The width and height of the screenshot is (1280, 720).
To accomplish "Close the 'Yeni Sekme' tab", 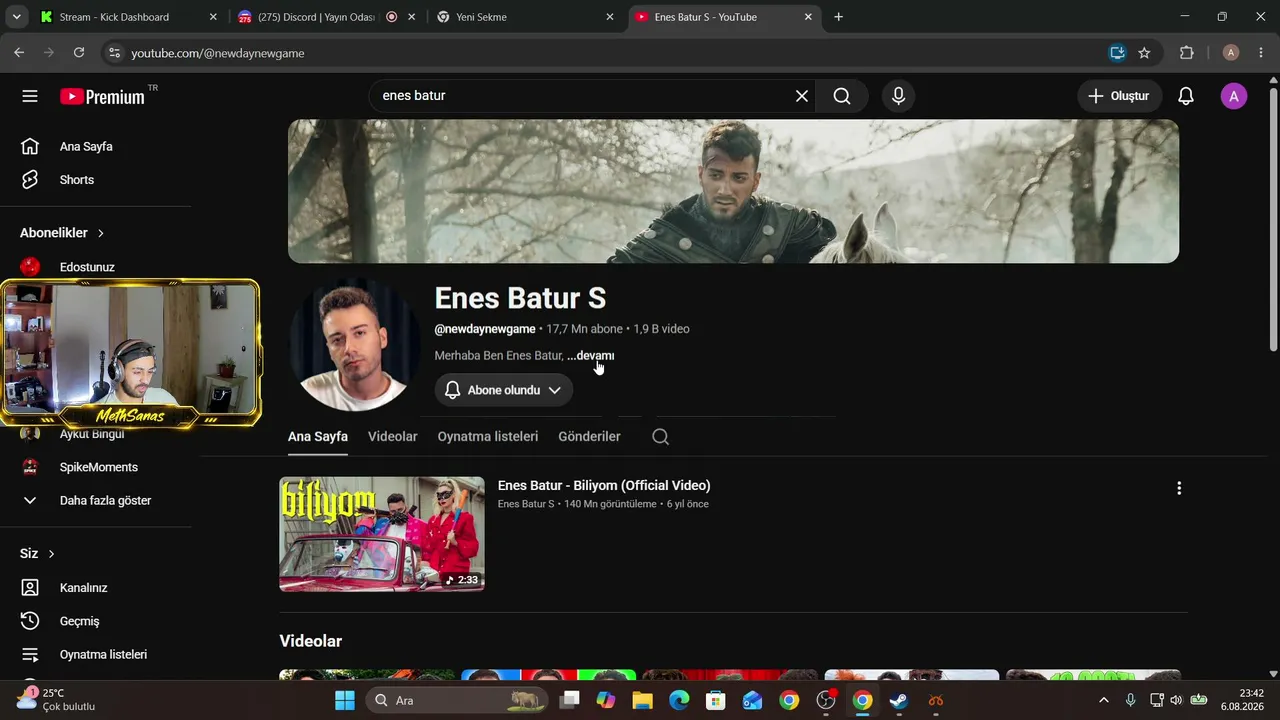I will click(610, 17).
